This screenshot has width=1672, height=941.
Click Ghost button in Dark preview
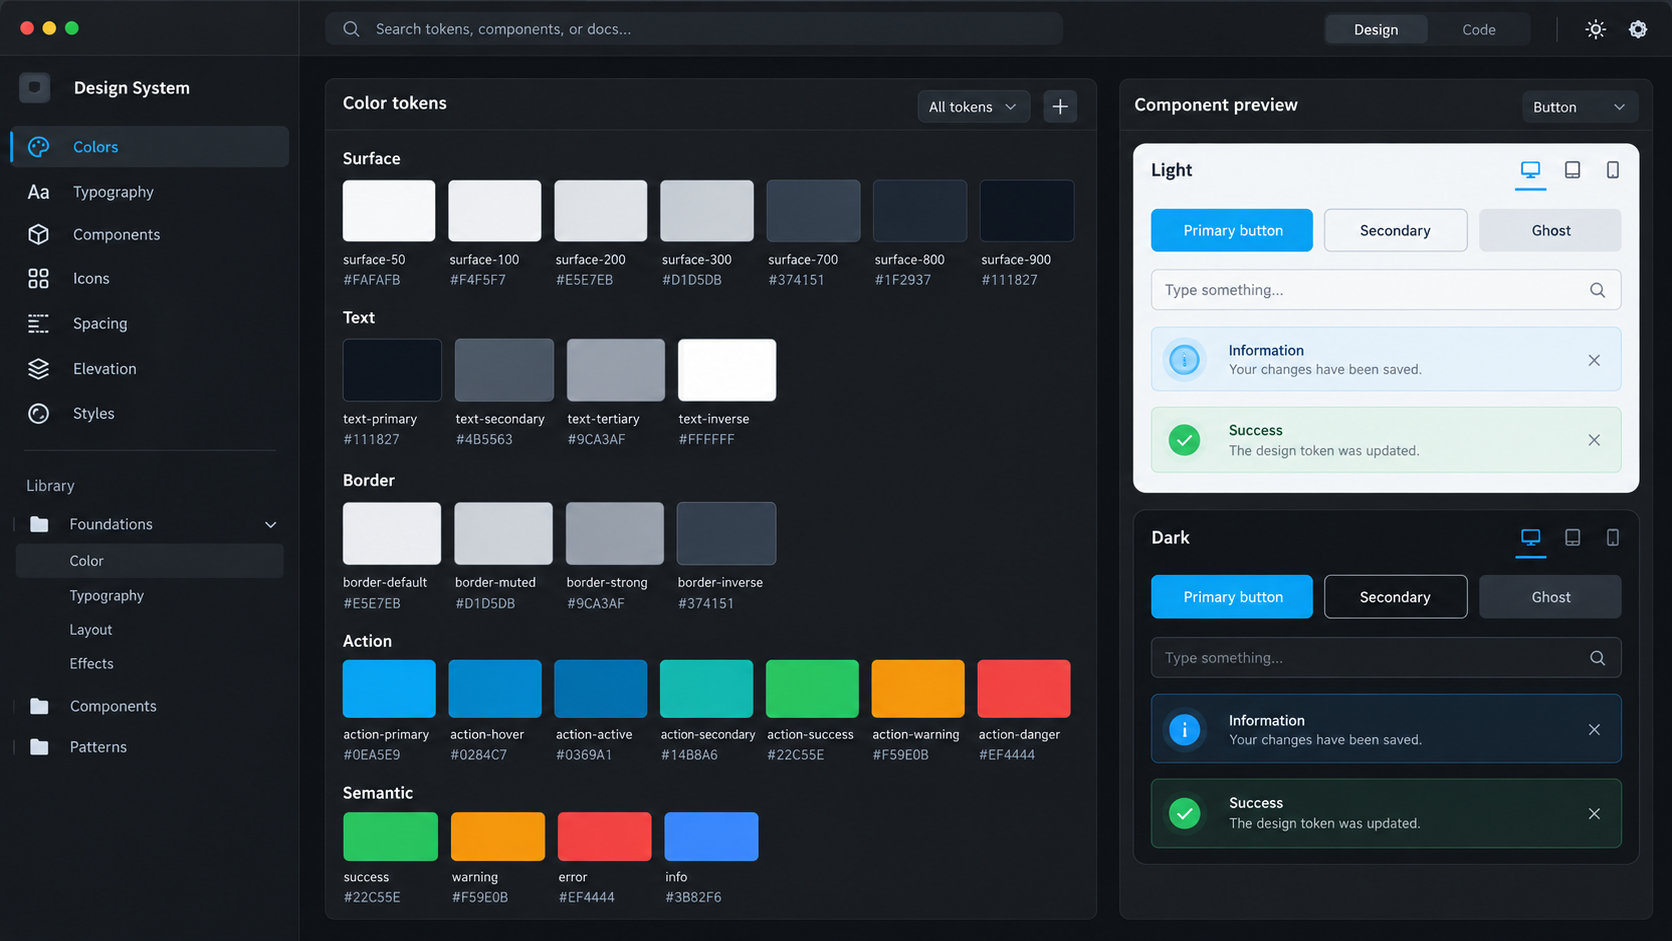(1550, 597)
